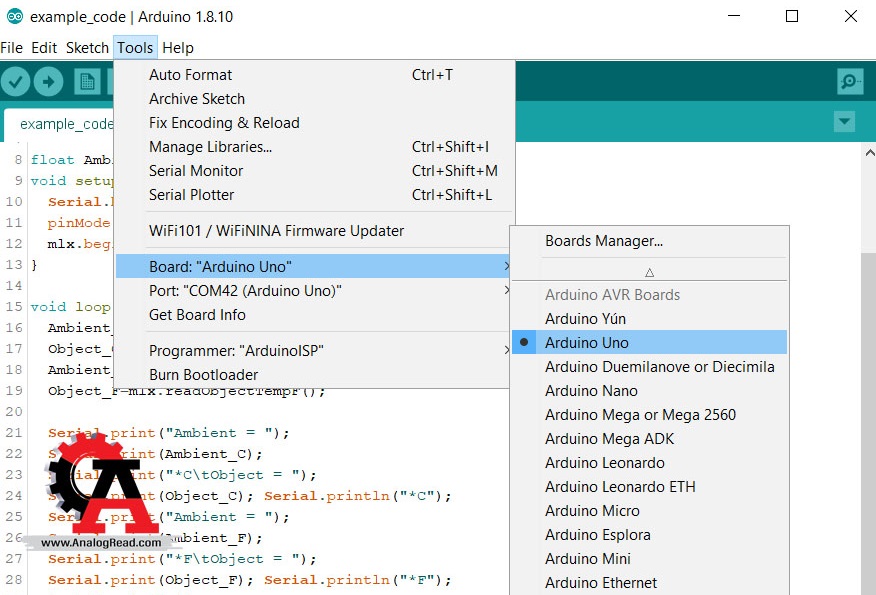The height and width of the screenshot is (595, 876).
Task: Open the Sketch menu
Action: click(87, 48)
